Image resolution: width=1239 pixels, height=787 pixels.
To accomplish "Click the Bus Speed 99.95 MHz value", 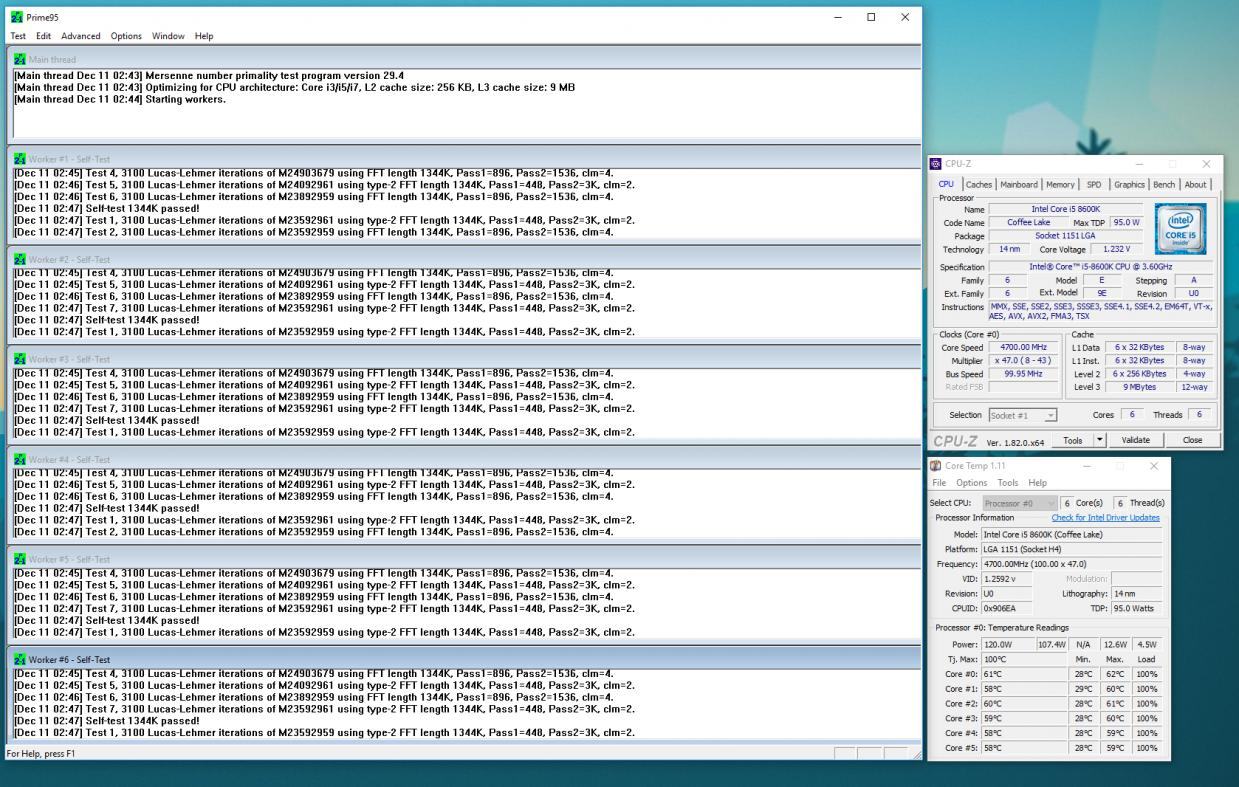I will (x=1023, y=373).
